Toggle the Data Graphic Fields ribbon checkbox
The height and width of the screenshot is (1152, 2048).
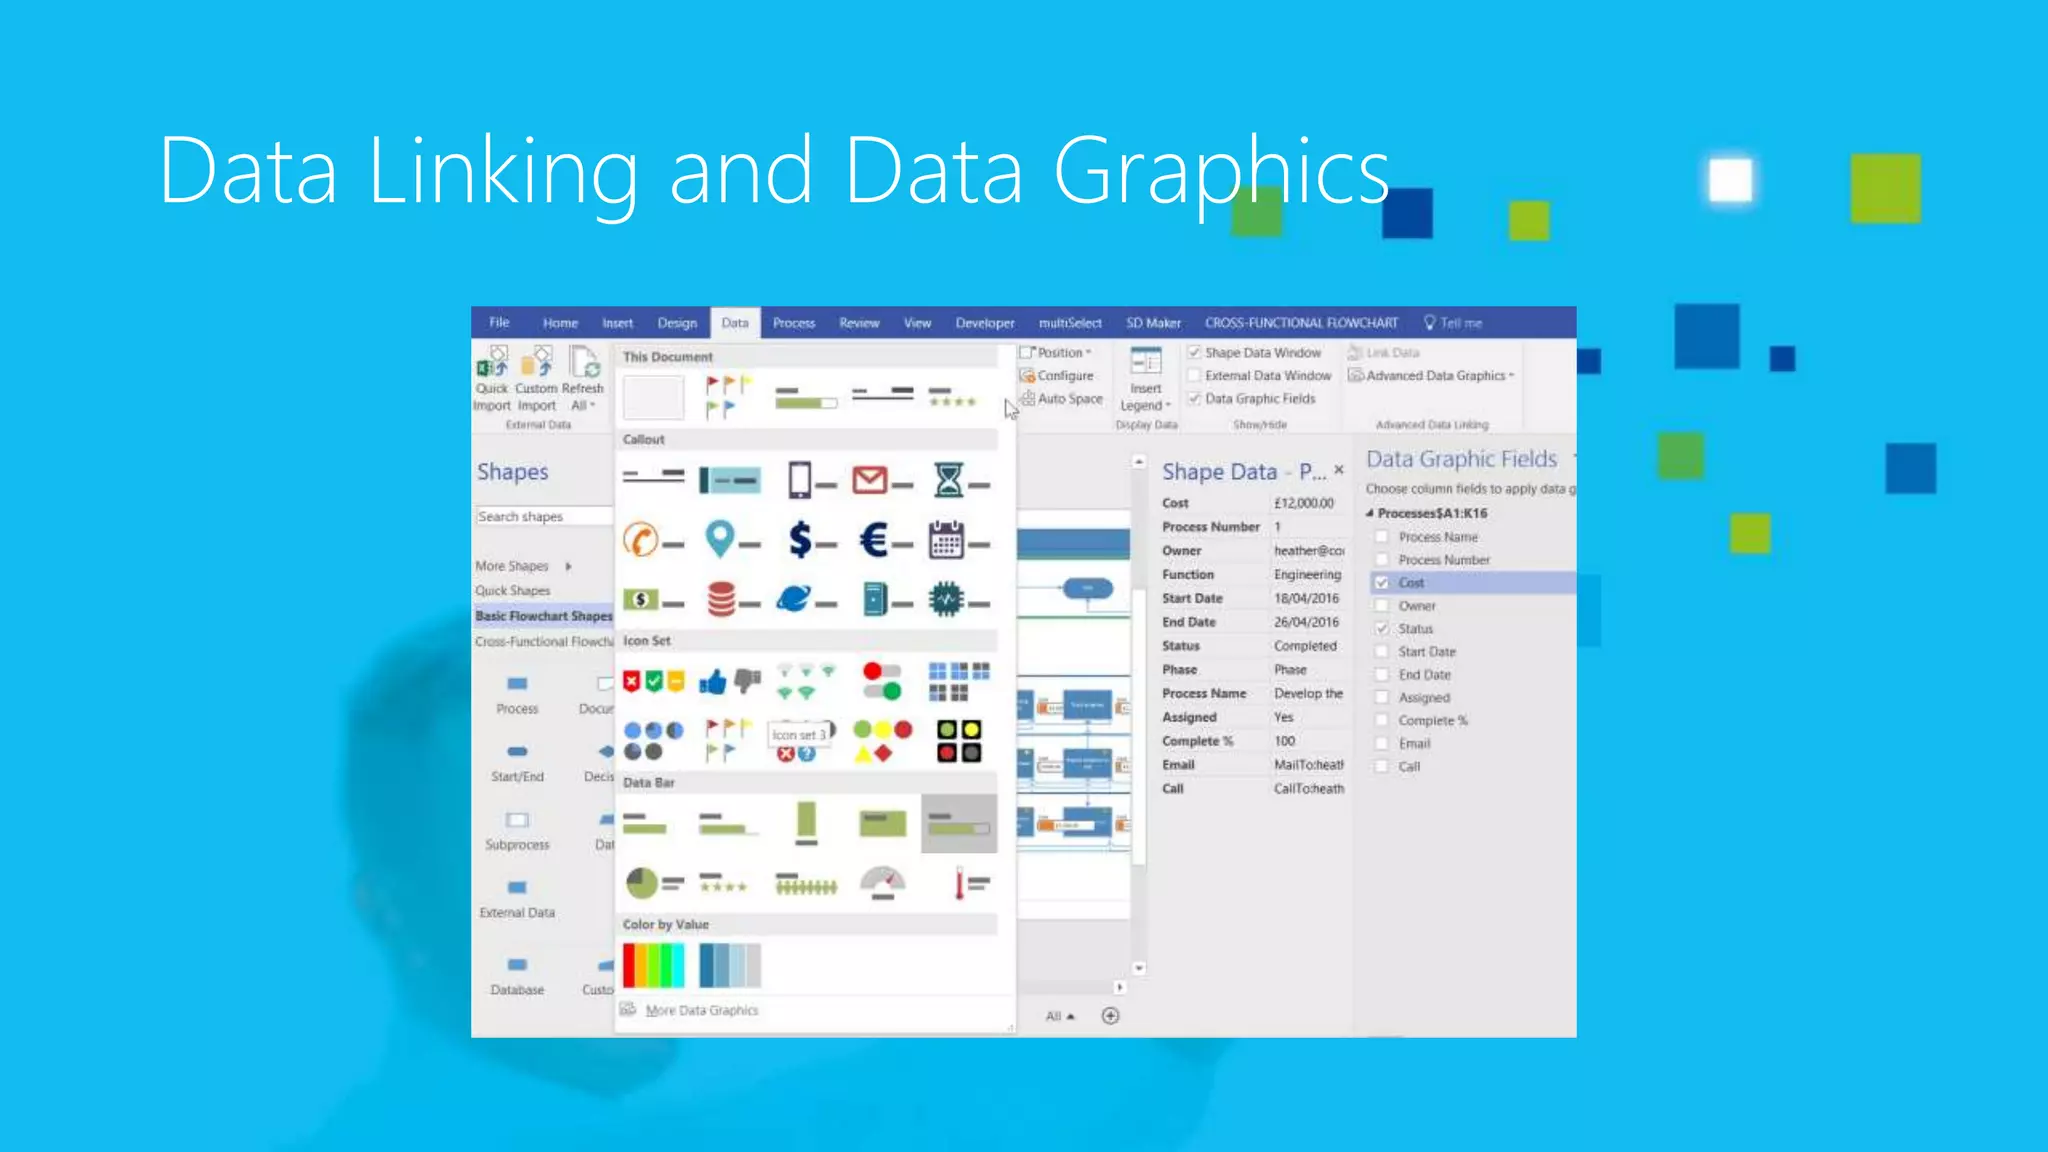(1194, 398)
